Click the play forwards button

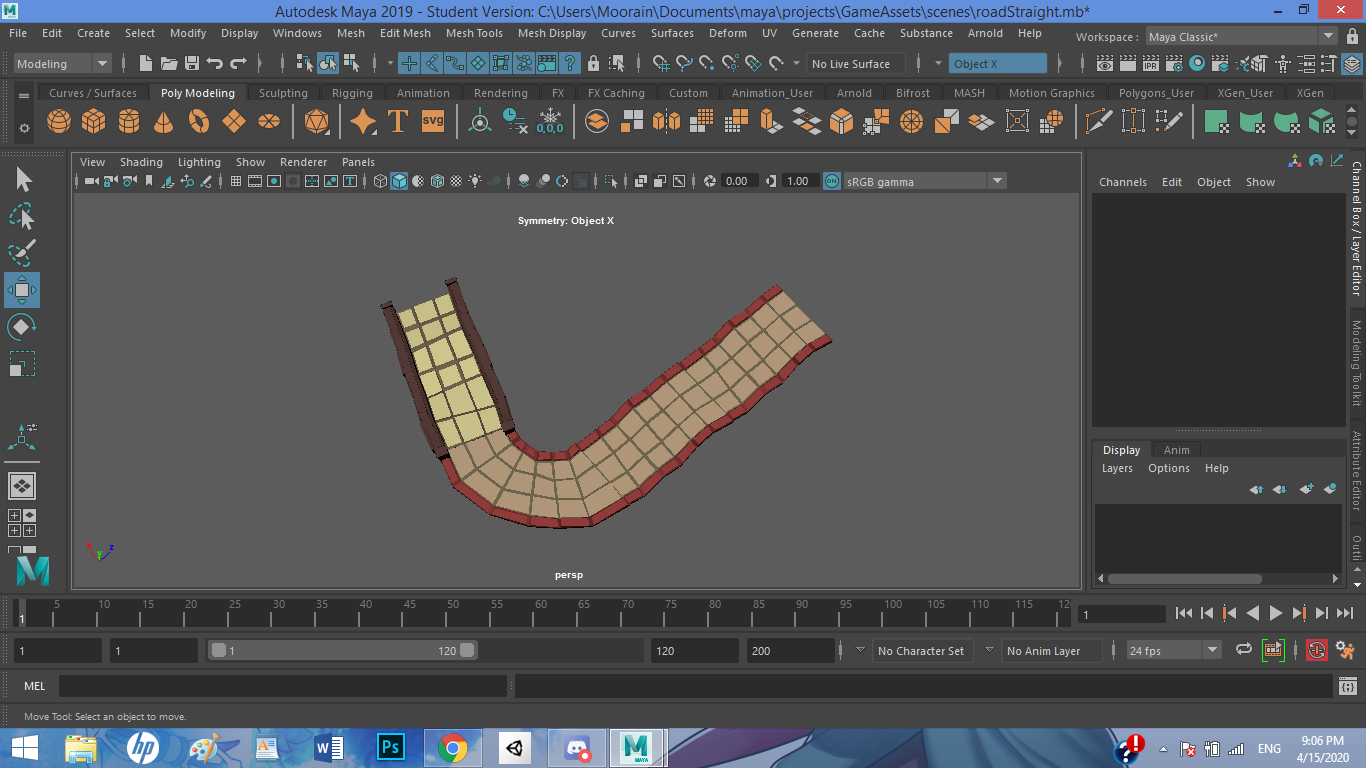click(x=1276, y=613)
